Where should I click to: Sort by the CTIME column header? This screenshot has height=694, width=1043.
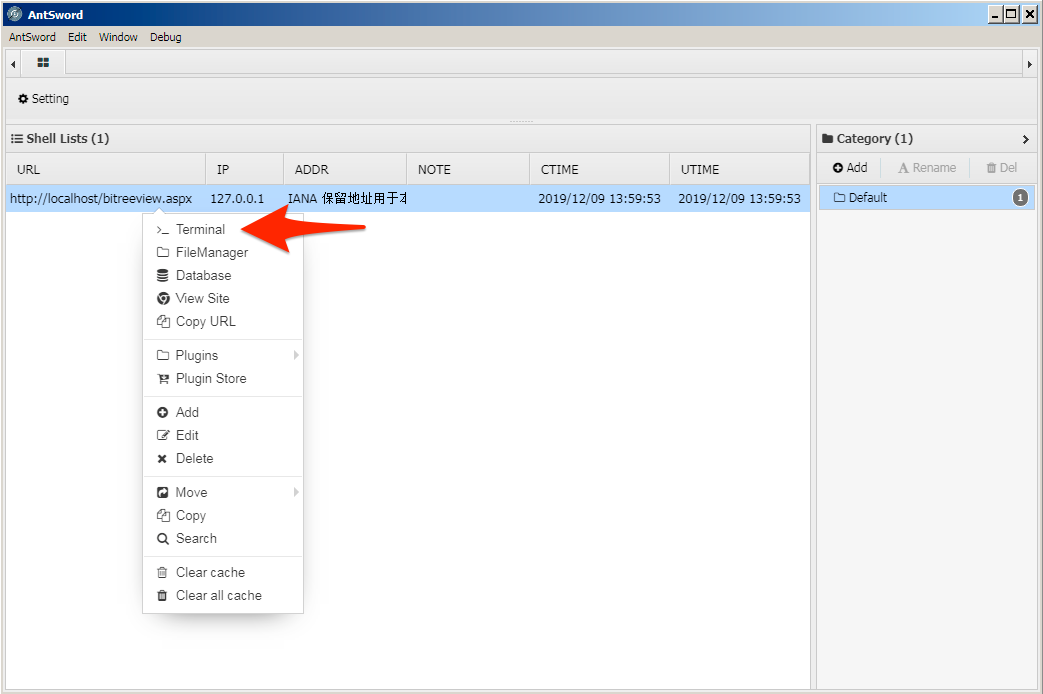(599, 170)
